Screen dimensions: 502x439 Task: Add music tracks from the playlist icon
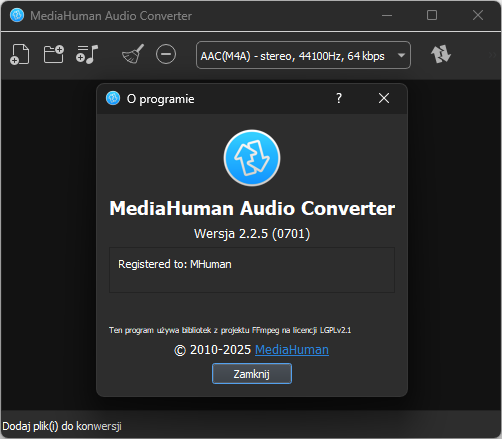coord(87,54)
